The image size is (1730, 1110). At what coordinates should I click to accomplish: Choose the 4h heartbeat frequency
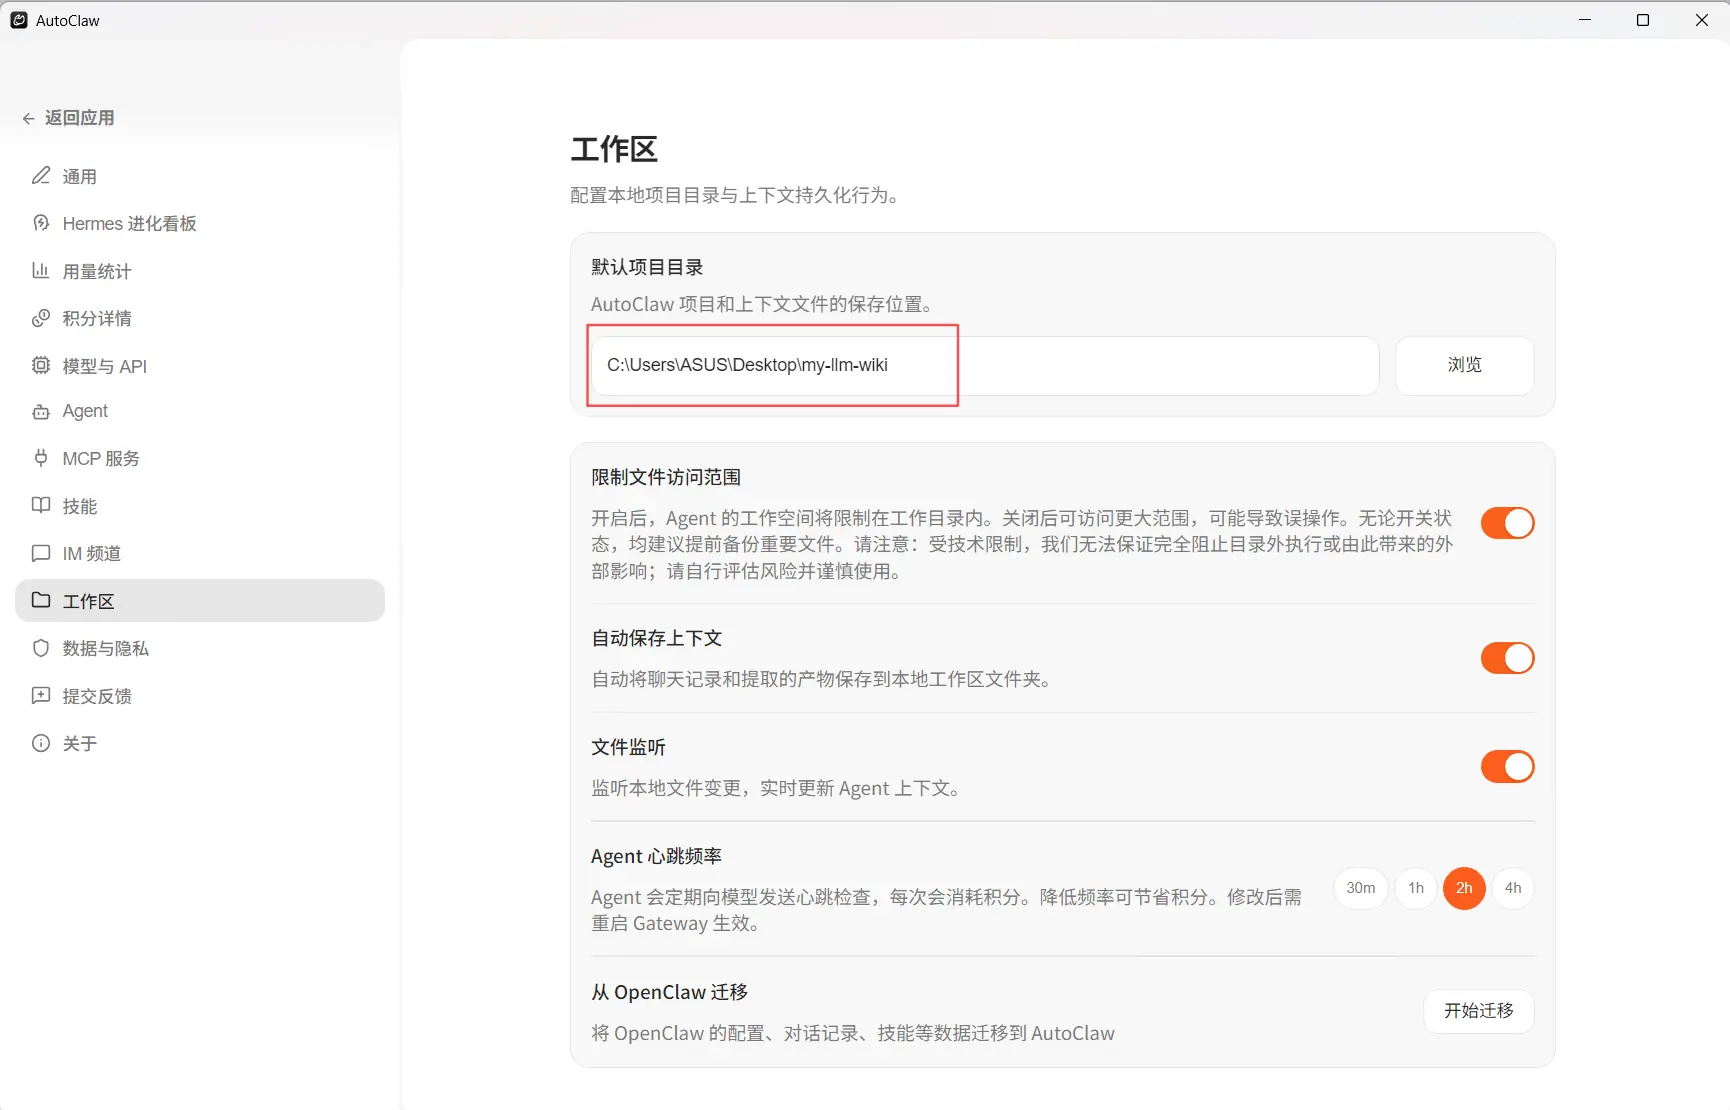point(1513,888)
